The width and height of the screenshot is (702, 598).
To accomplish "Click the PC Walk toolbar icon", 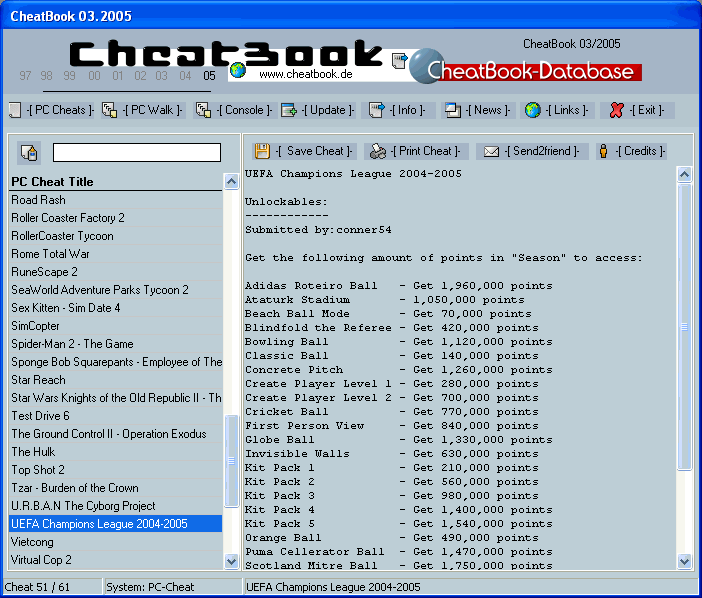I will 110,110.
